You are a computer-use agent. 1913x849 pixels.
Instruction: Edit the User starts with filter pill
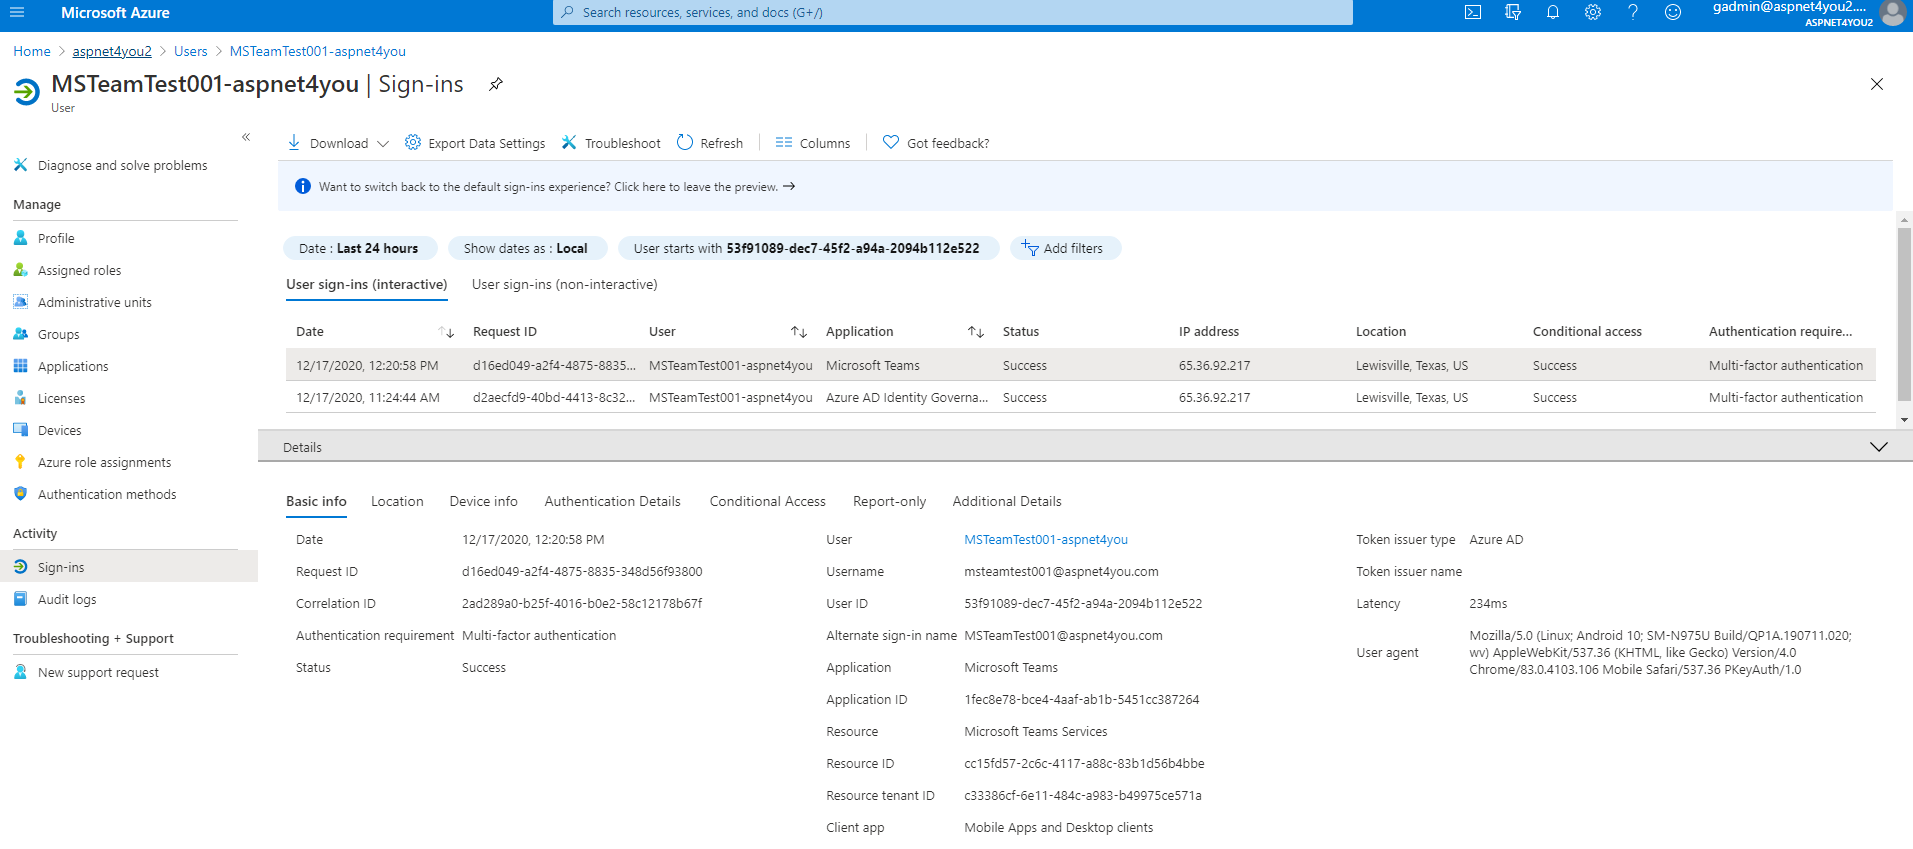[808, 248]
